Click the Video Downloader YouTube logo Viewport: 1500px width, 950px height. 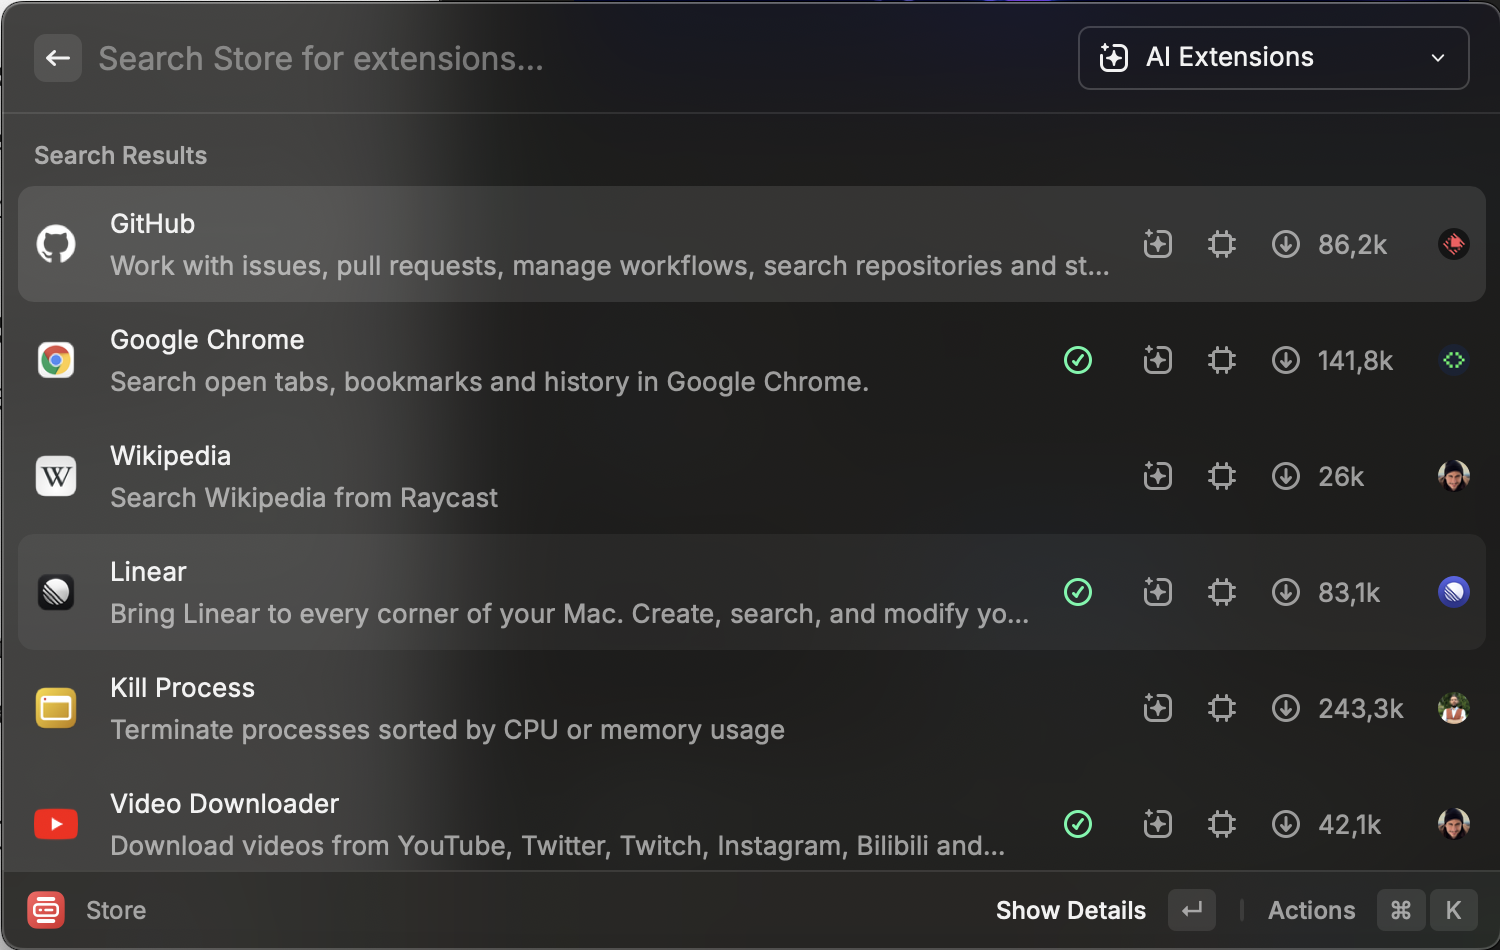pyautogui.click(x=56, y=824)
